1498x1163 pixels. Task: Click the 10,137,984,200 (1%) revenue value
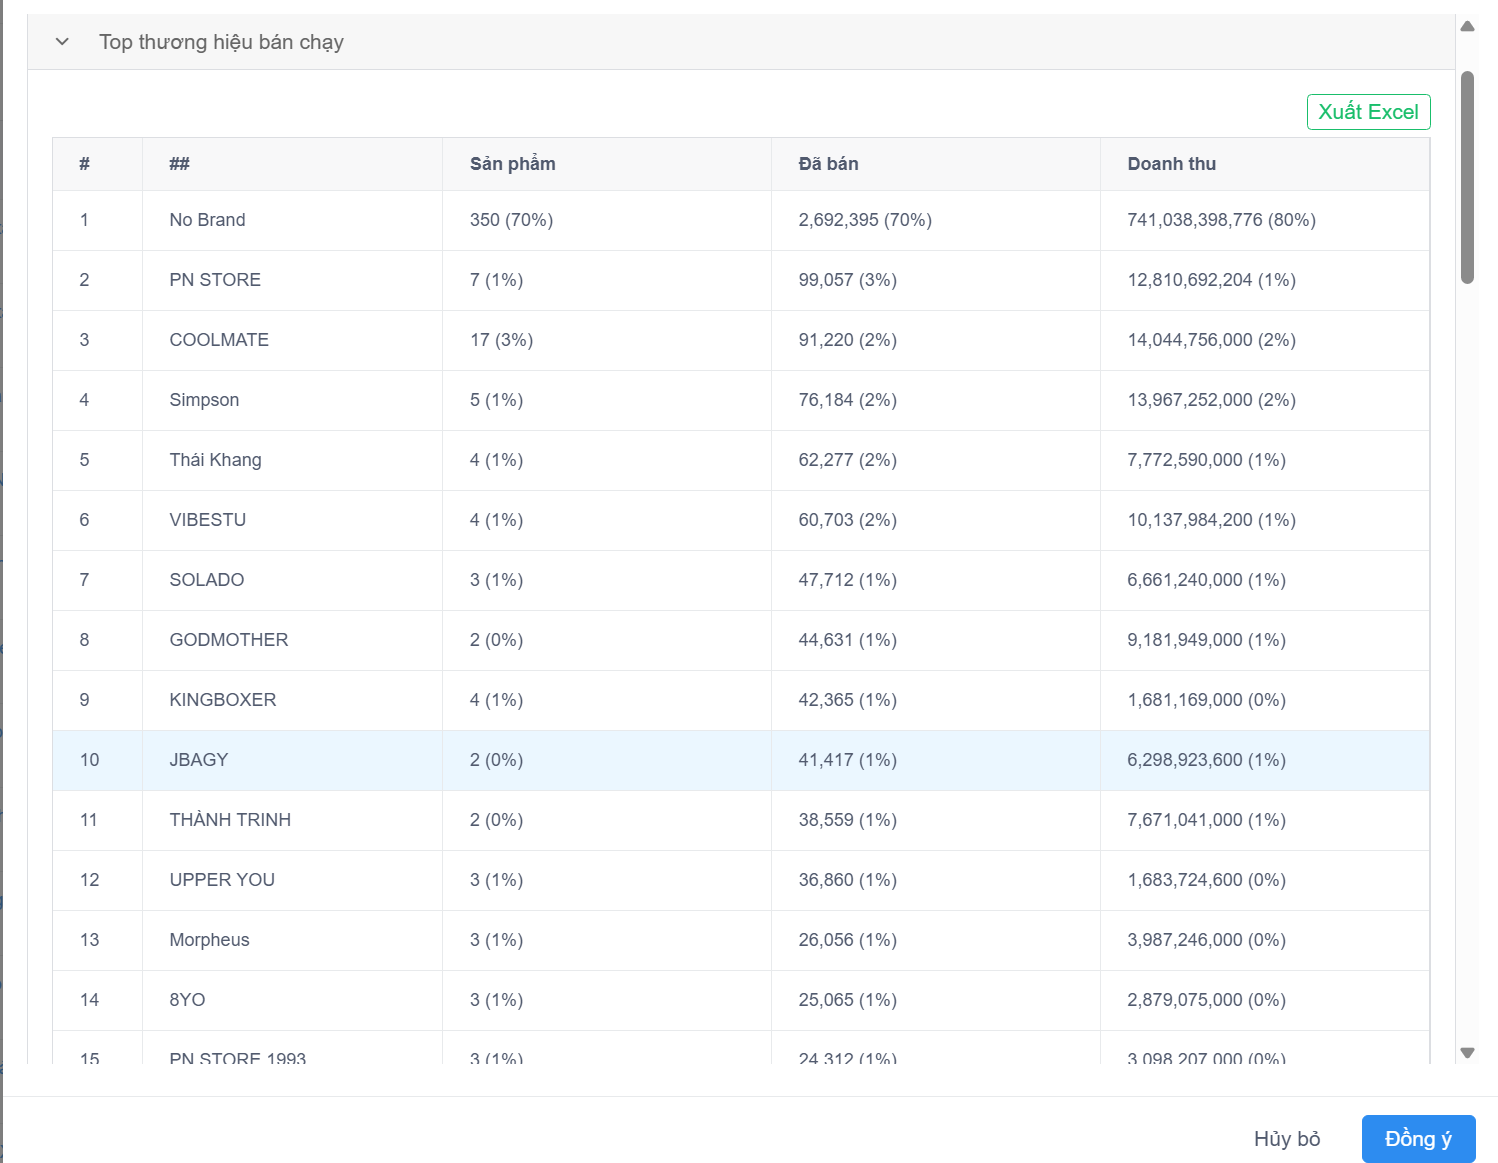click(x=1211, y=520)
